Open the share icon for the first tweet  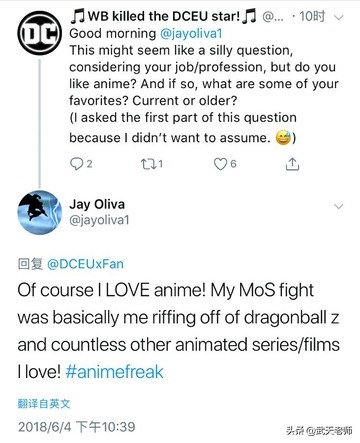pos(292,164)
